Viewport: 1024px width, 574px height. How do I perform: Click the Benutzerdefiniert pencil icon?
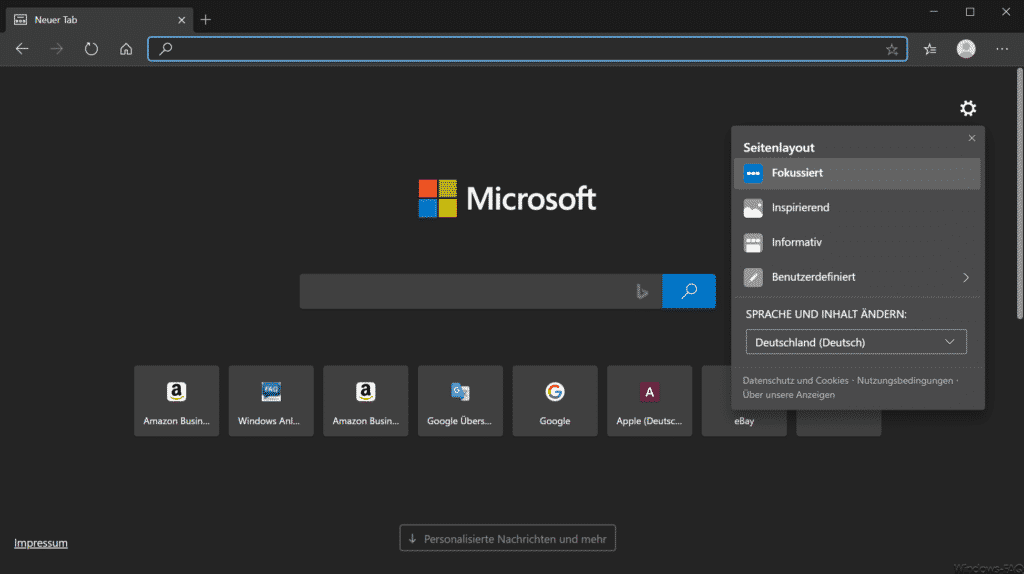[753, 278]
